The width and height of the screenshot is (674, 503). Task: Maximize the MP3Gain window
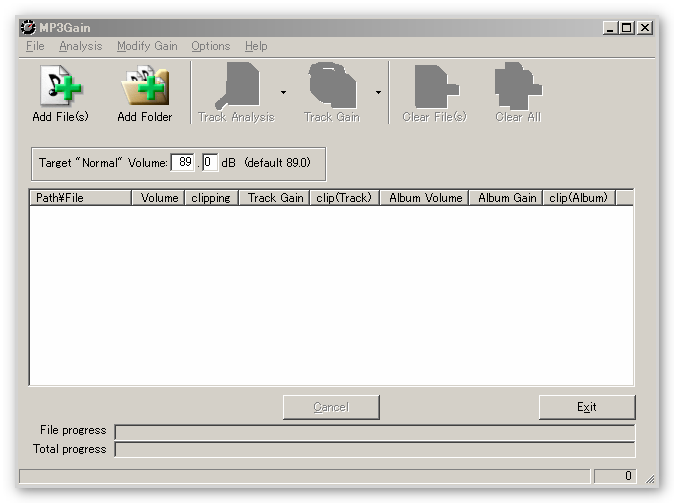tap(627, 28)
